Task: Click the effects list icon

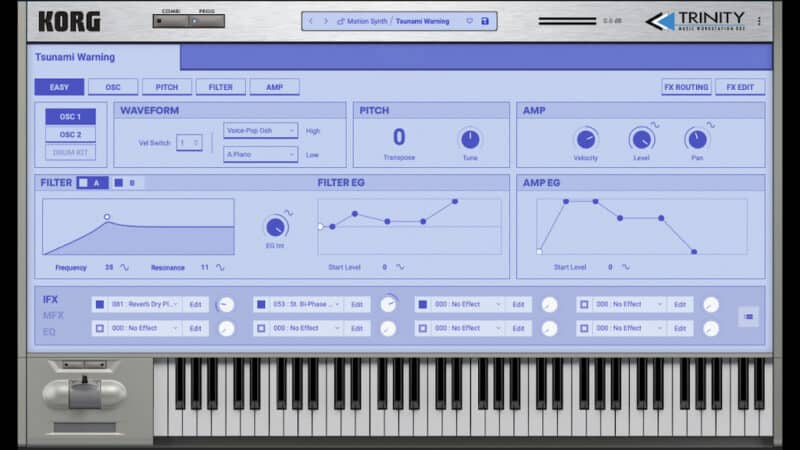Action: coord(748,316)
